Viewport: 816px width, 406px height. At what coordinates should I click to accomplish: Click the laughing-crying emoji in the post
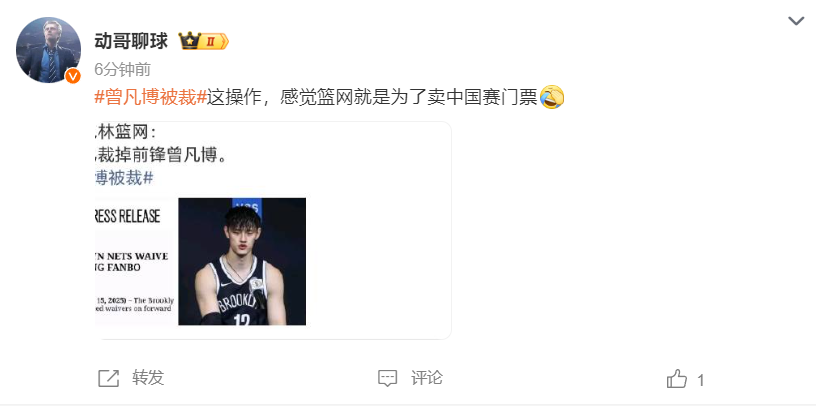(x=552, y=97)
